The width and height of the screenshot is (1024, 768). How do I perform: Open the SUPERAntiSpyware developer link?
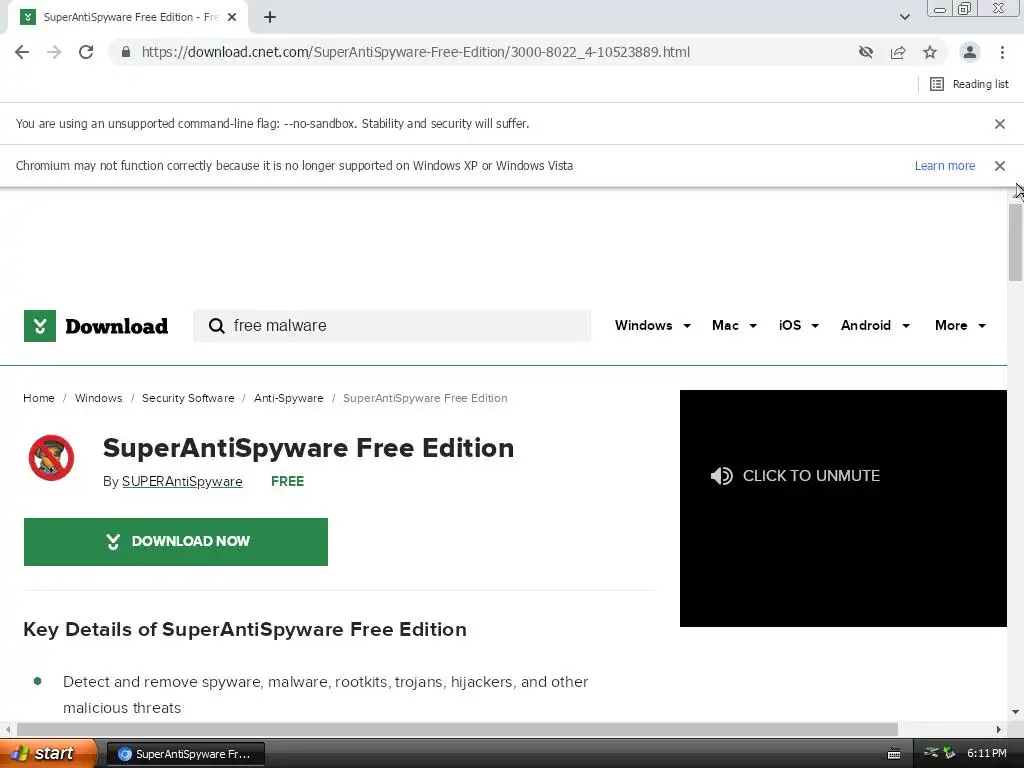point(182,481)
